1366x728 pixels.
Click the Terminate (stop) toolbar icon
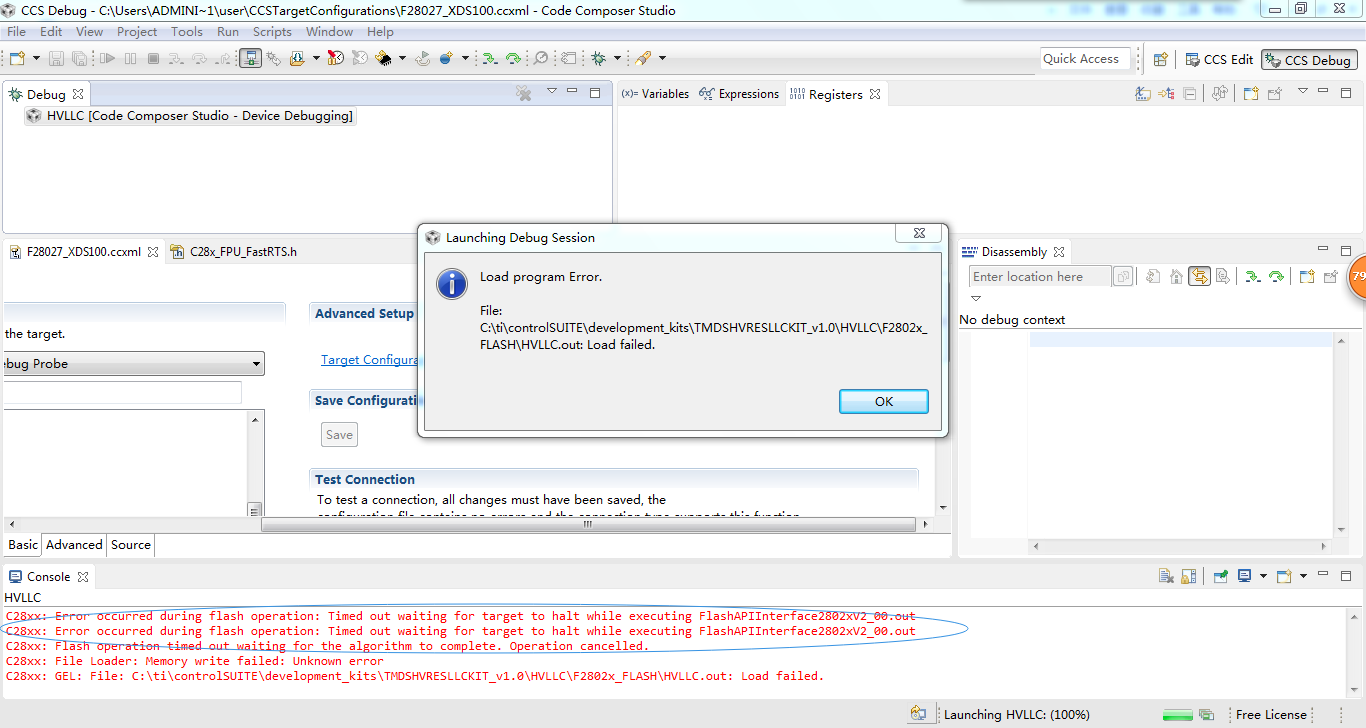pos(153,59)
